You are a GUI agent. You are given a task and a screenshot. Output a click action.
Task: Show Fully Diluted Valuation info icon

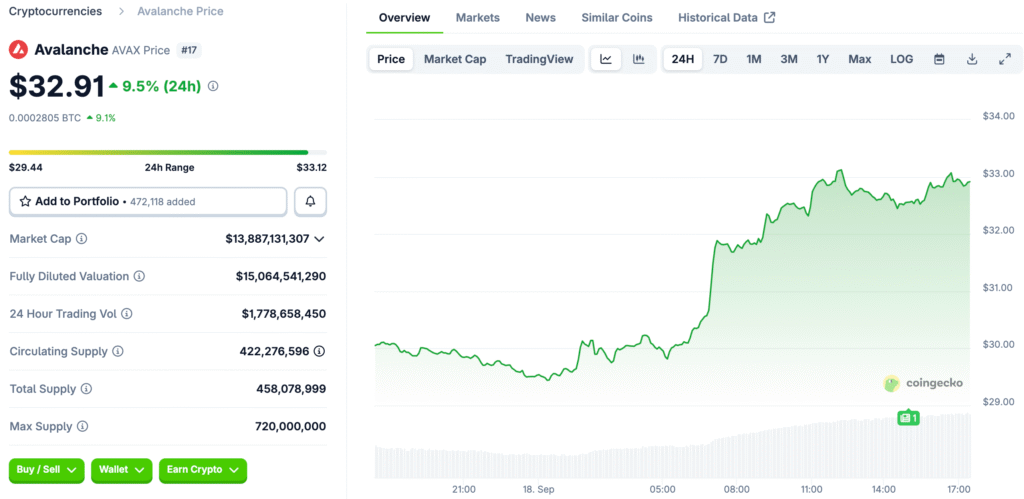[x=140, y=276]
